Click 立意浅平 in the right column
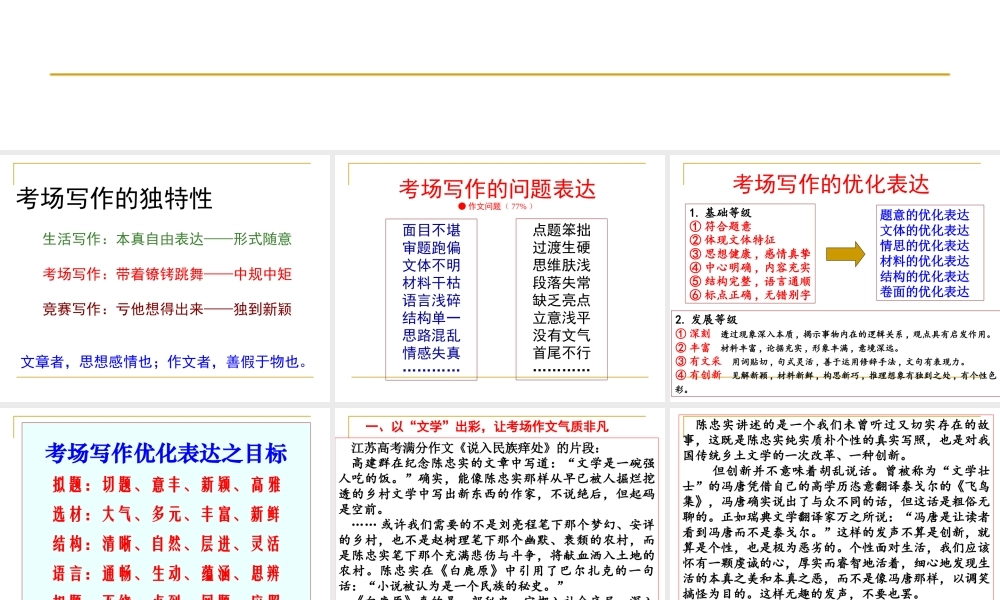 click(x=562, y=318)
